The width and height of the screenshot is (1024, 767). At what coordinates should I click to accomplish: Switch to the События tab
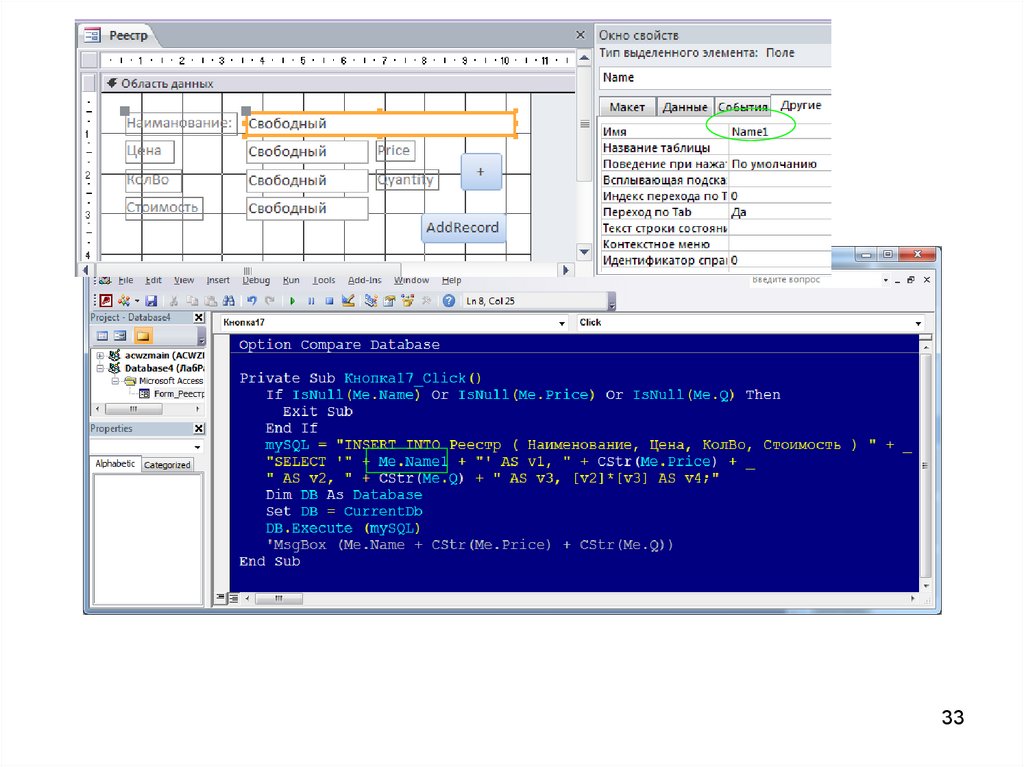click(742, 107)
